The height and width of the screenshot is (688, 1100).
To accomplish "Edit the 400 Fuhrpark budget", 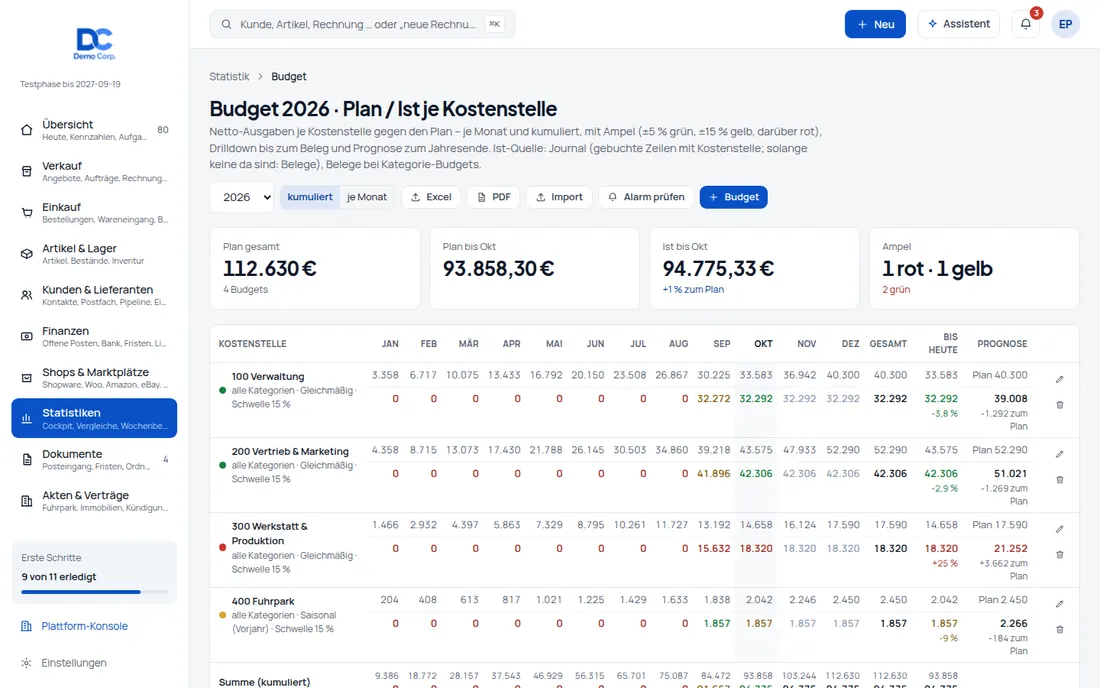I will pos(1059,605).
